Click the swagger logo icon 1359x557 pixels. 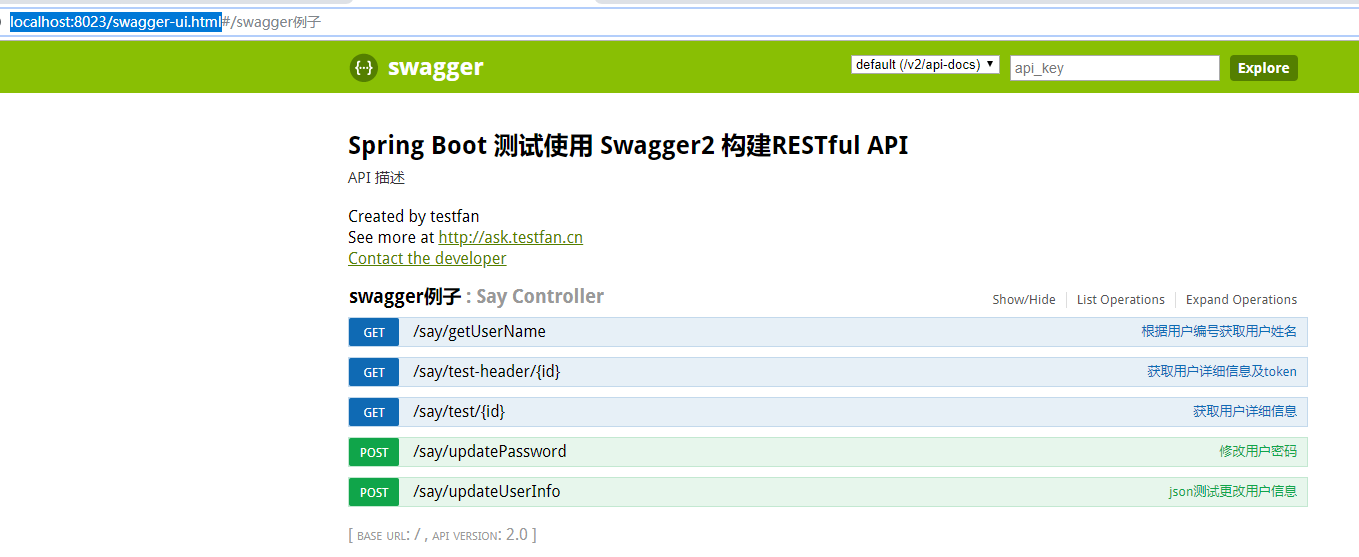[363, 68]
